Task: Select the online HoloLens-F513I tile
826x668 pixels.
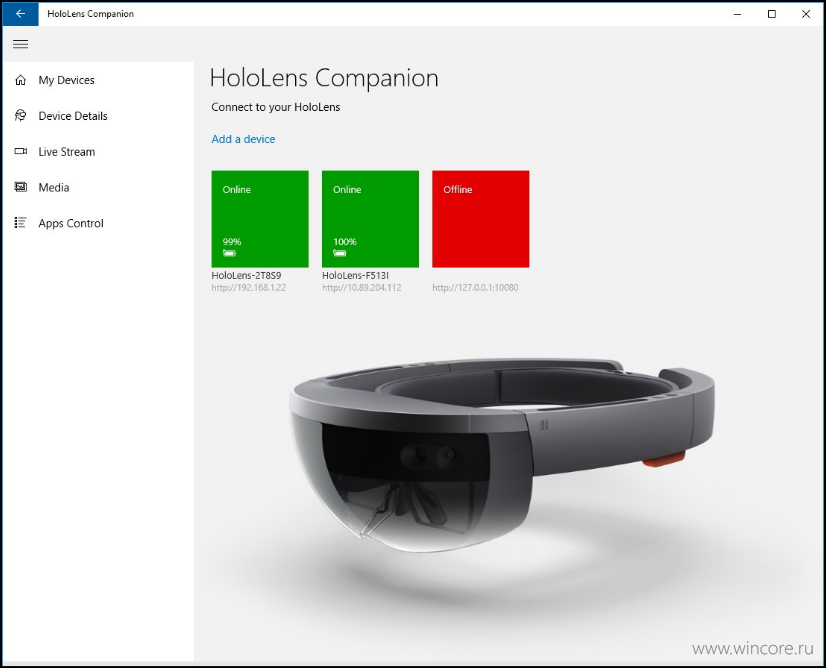Action: click(x=370, y=219)
